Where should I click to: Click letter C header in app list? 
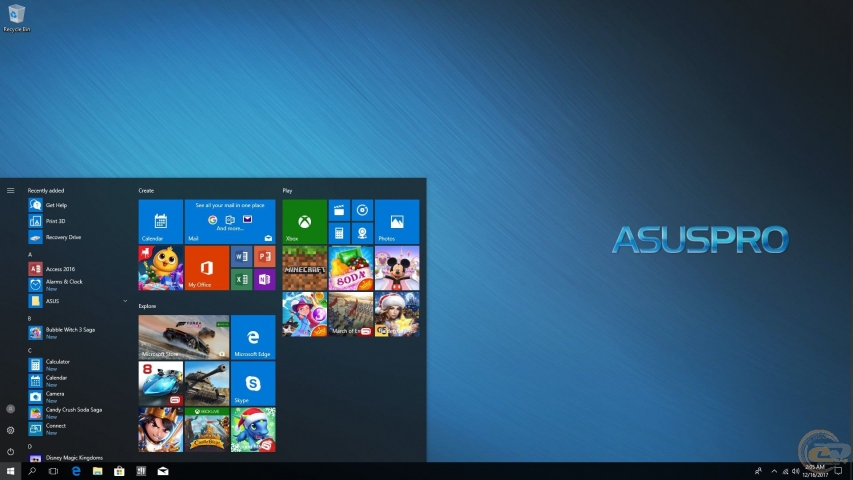[x=30, y=350]
